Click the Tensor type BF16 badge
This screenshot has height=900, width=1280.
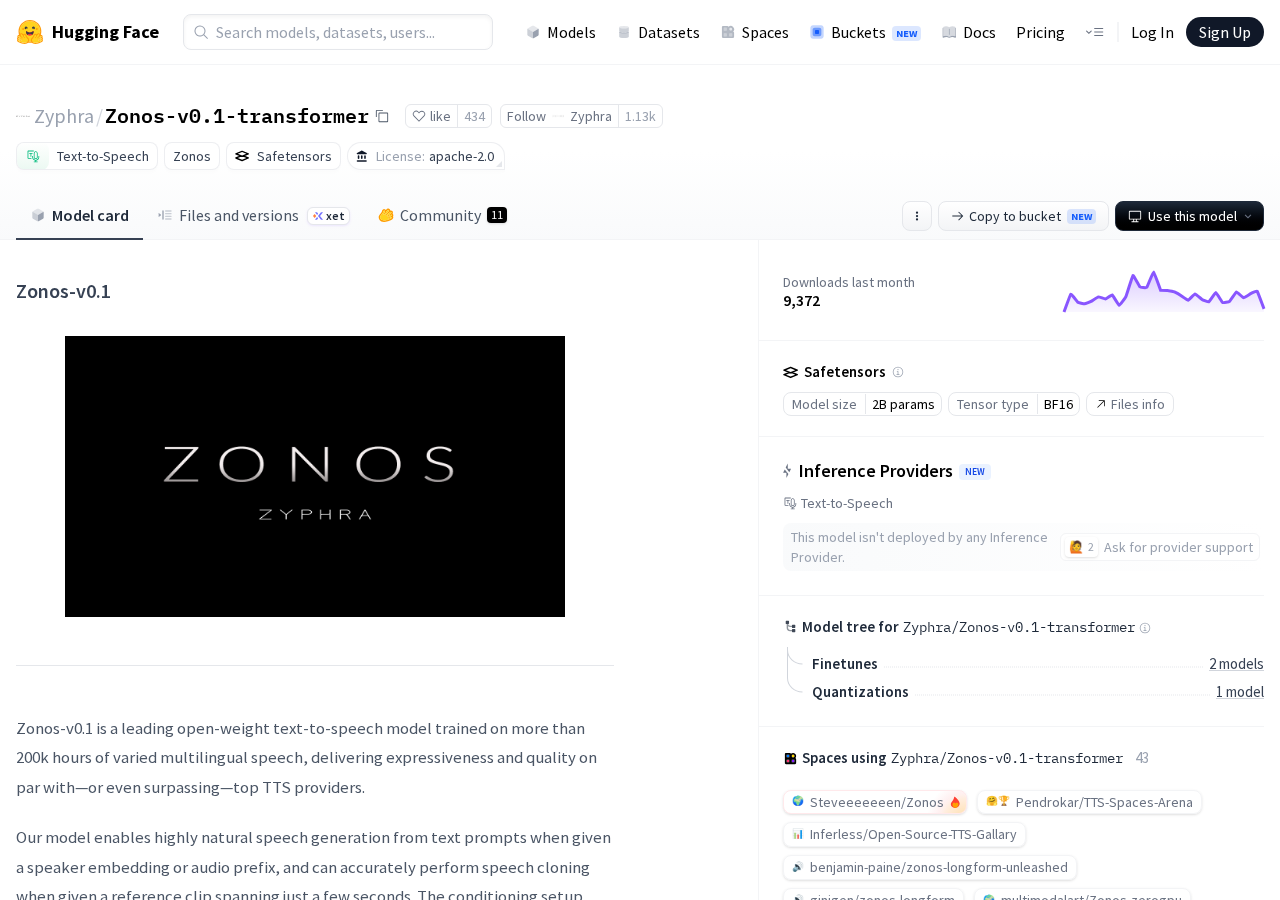(x=1014, y=404)
